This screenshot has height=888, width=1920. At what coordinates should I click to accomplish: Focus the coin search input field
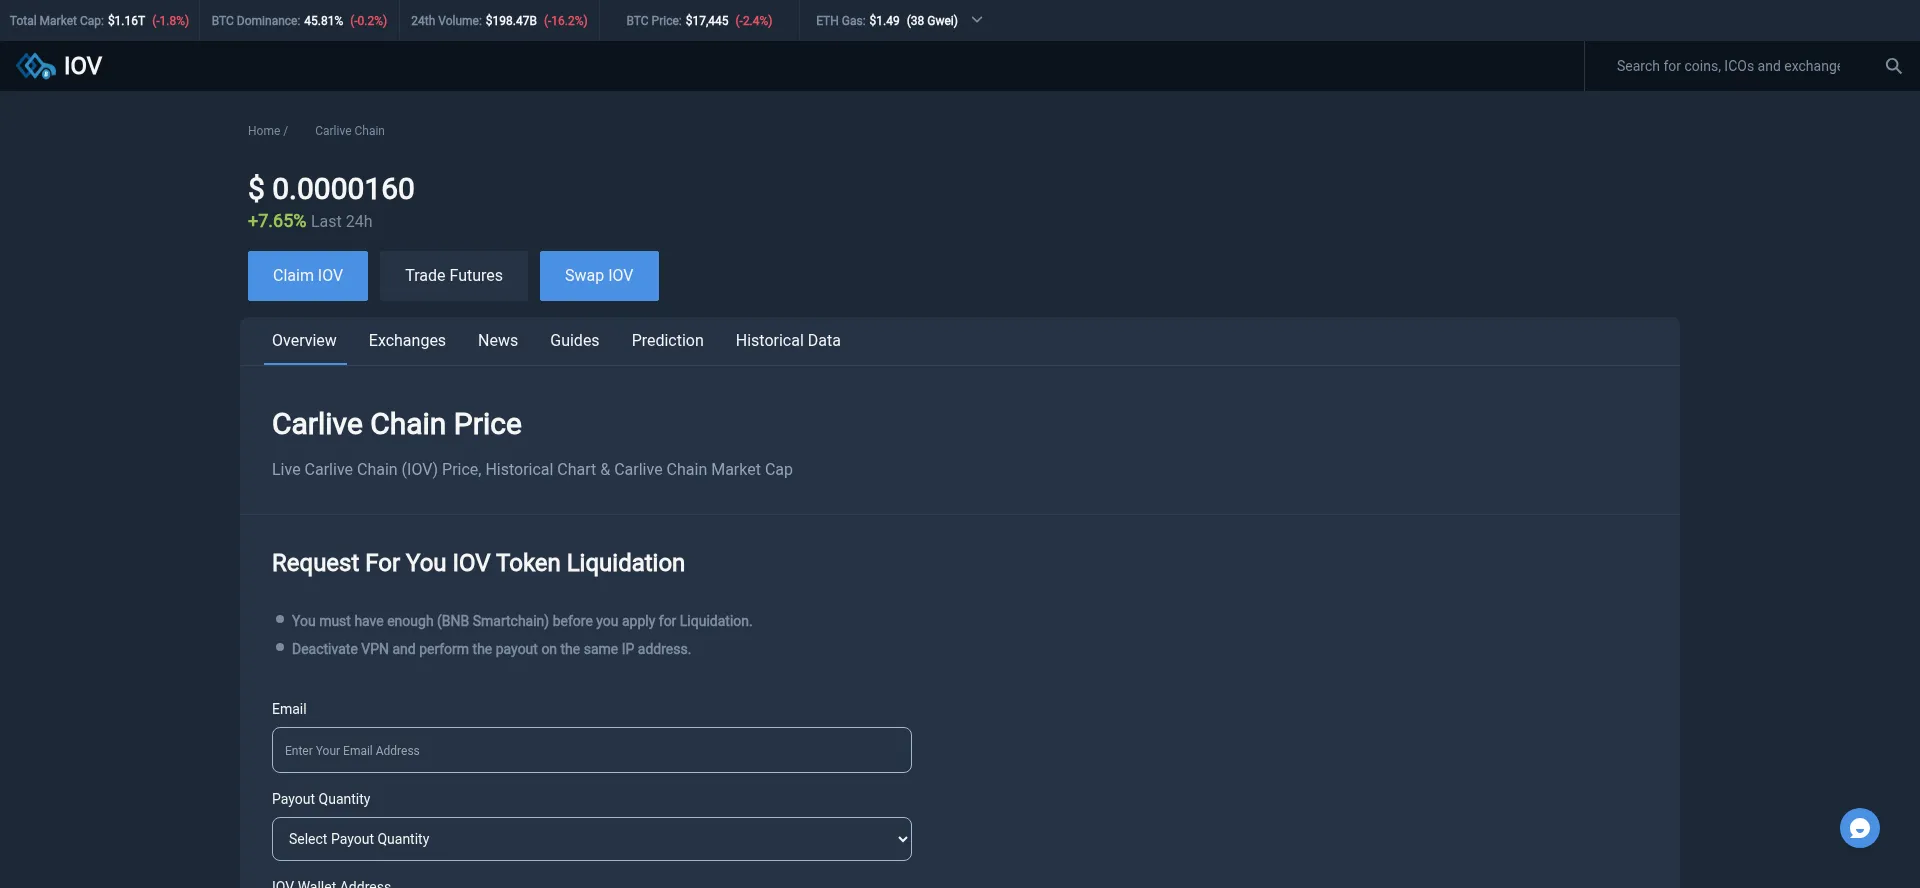(1728, 66)
